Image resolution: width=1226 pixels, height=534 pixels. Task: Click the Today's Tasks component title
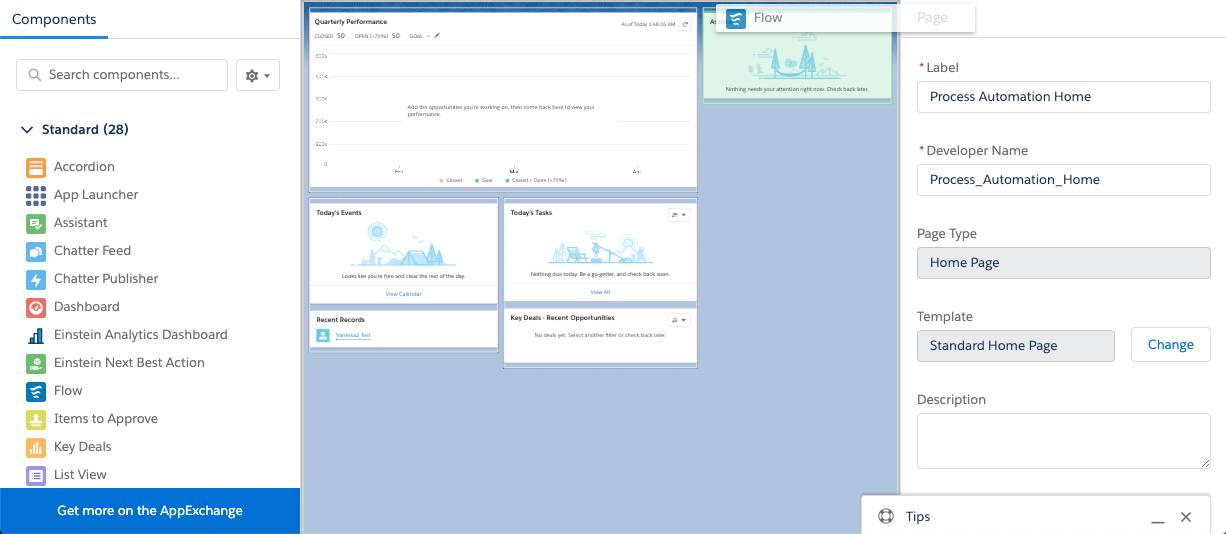(531, 213)
